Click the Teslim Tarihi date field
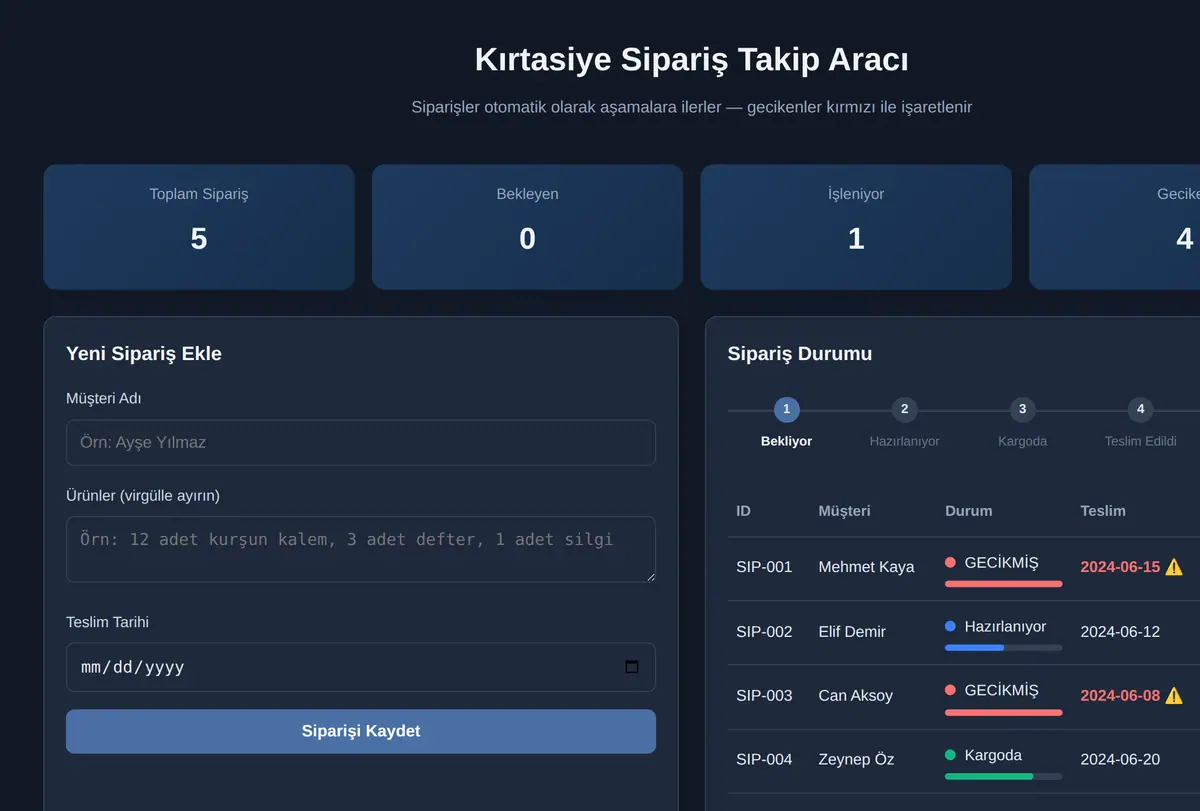Screen dimensions: 1200x811 (x=361, y=667)
